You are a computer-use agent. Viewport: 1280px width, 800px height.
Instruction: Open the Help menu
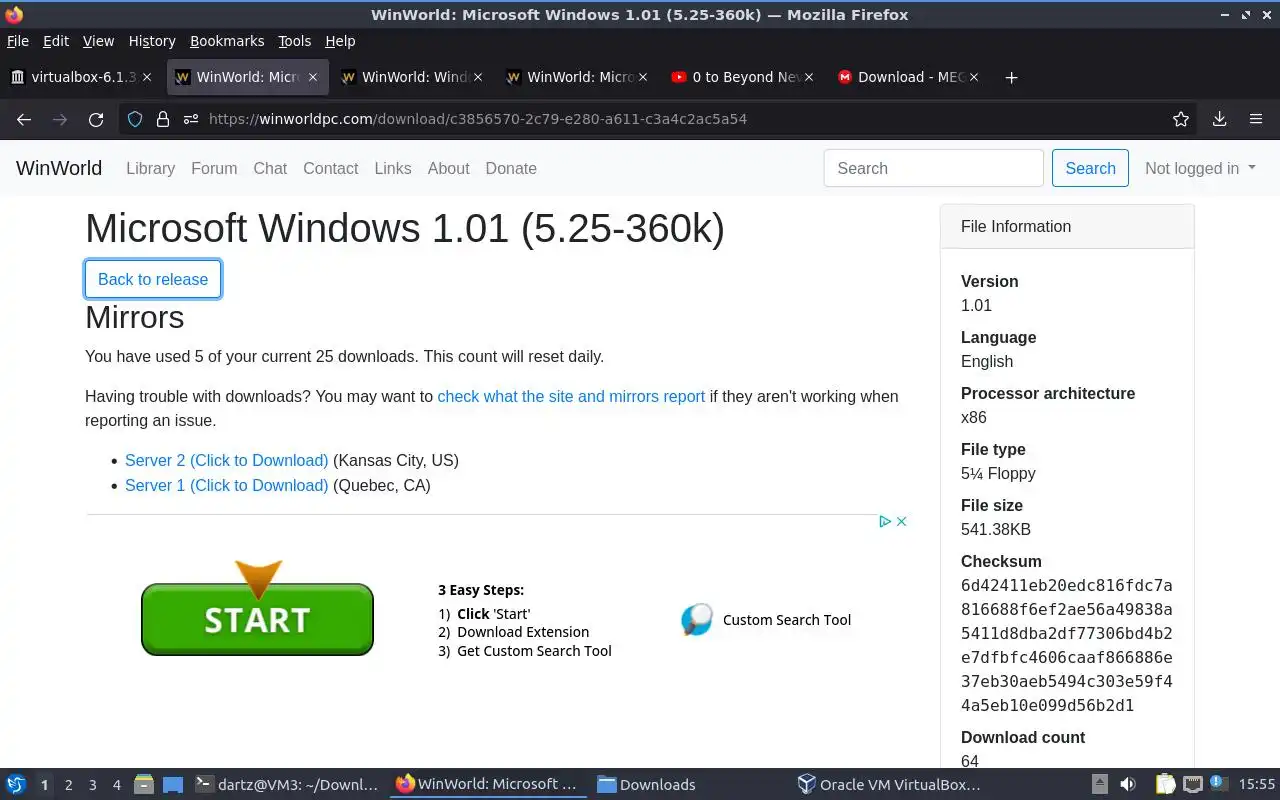point(340,41)
